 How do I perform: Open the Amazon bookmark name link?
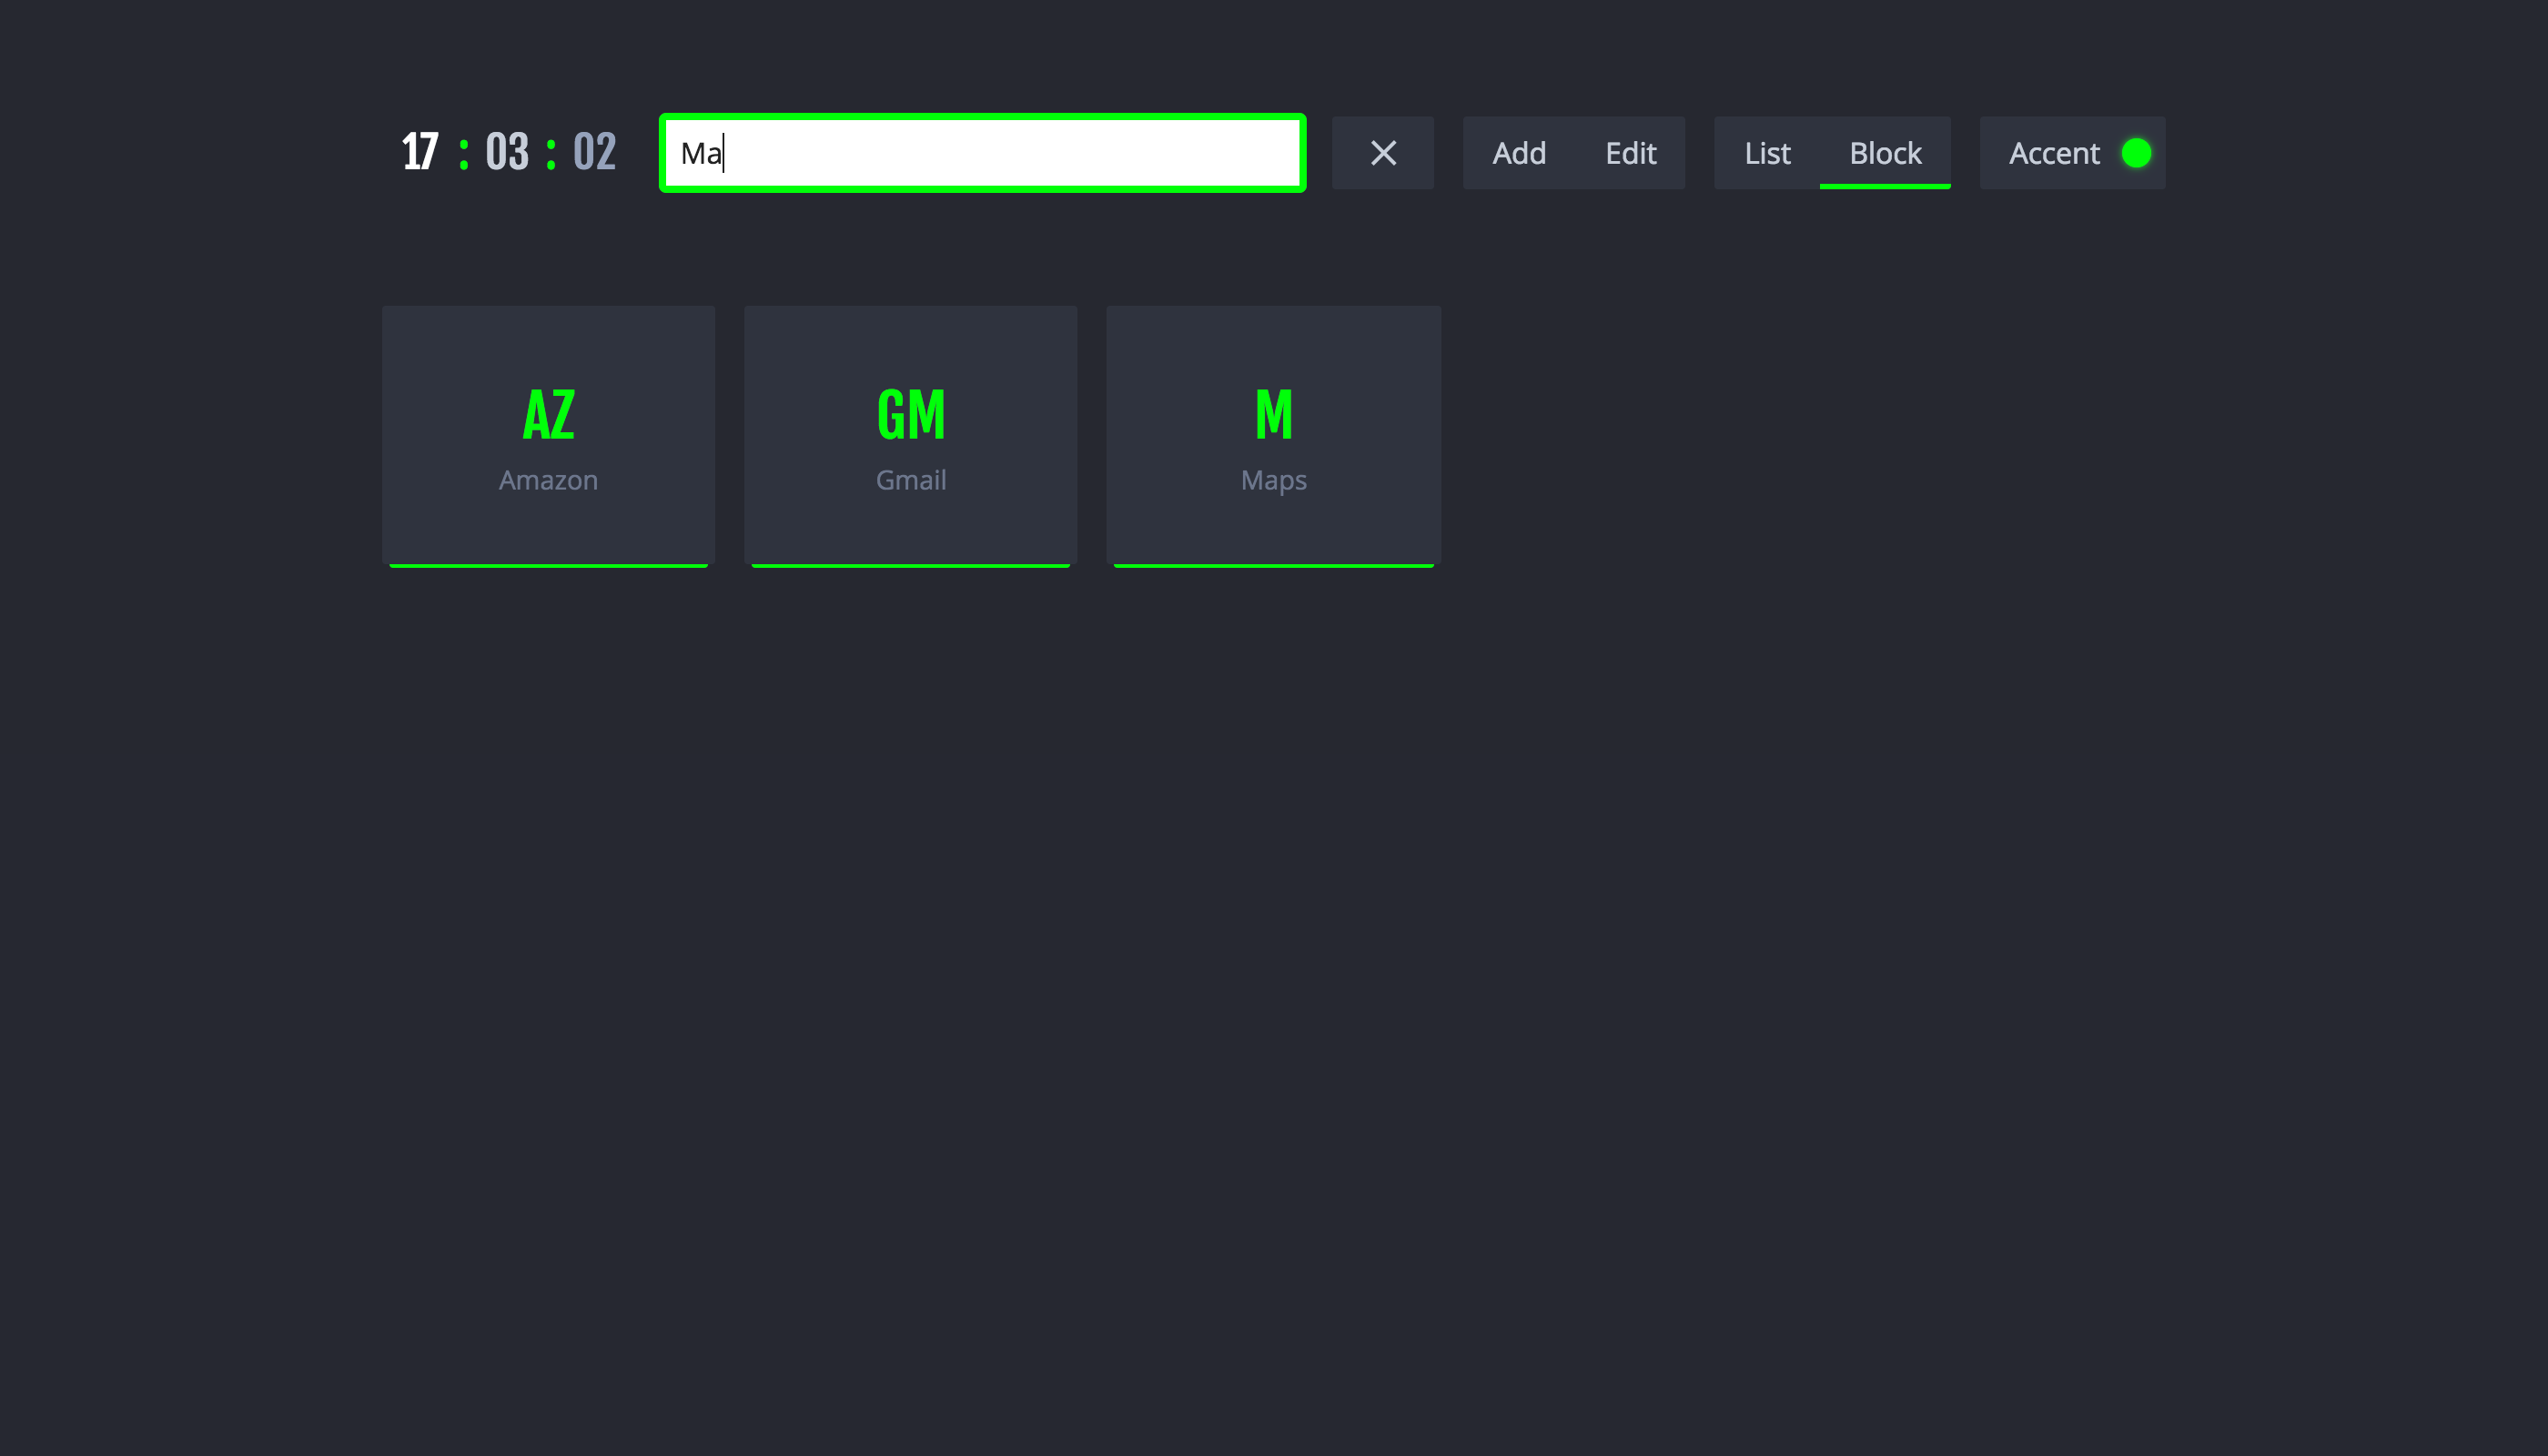click(548, 480)
